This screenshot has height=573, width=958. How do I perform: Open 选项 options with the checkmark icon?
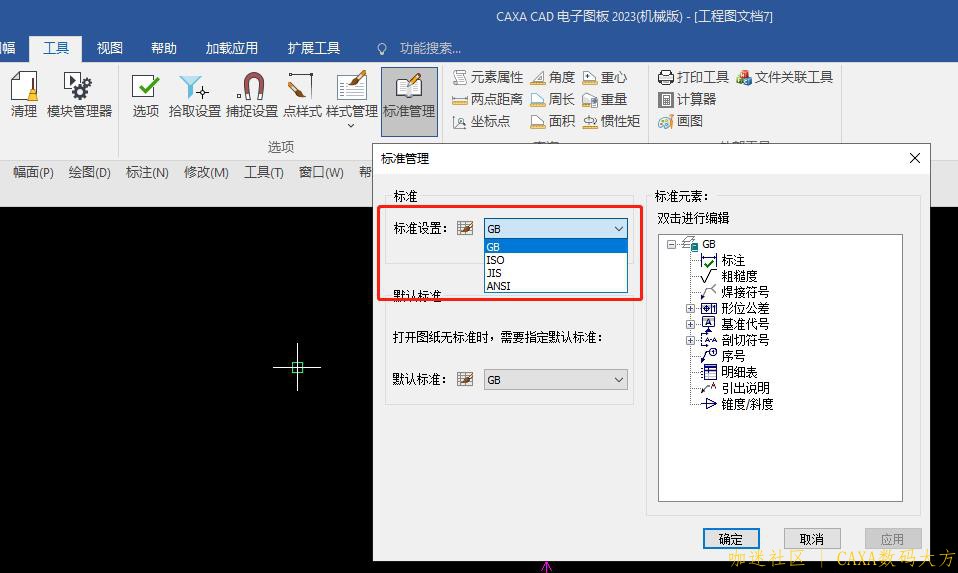coord(145,95)
